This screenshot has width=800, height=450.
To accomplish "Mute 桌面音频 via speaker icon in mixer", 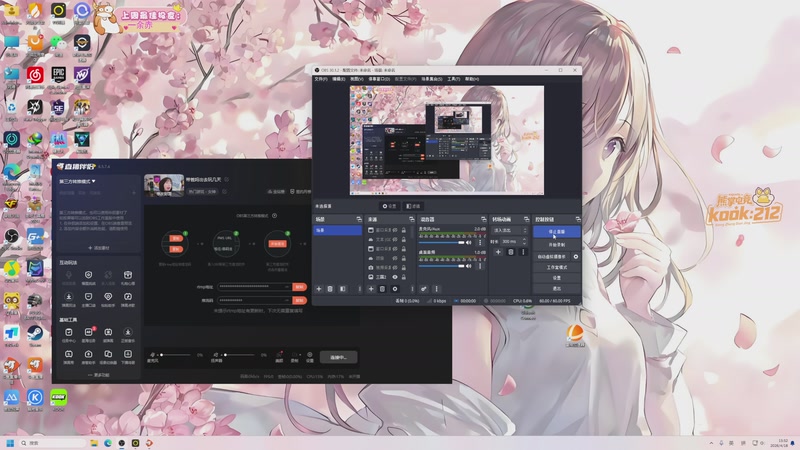I will click(x=468, y=266).
